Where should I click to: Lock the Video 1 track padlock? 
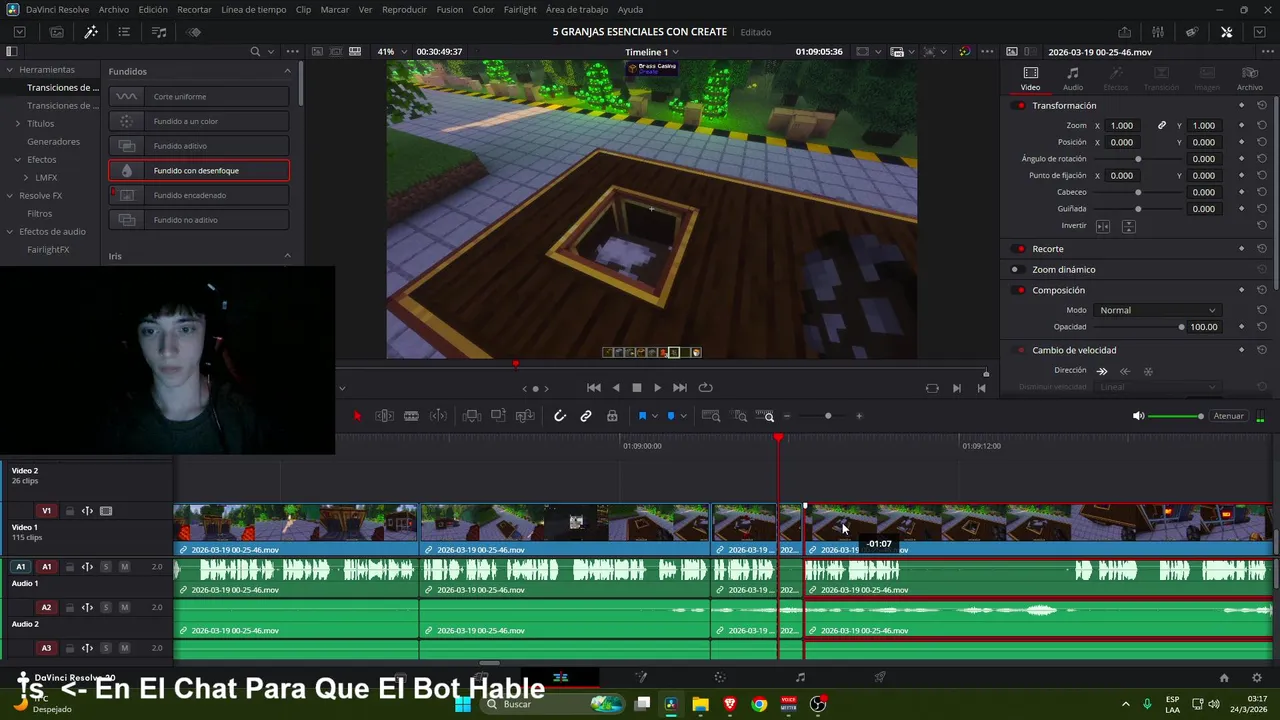pos(70,511)
